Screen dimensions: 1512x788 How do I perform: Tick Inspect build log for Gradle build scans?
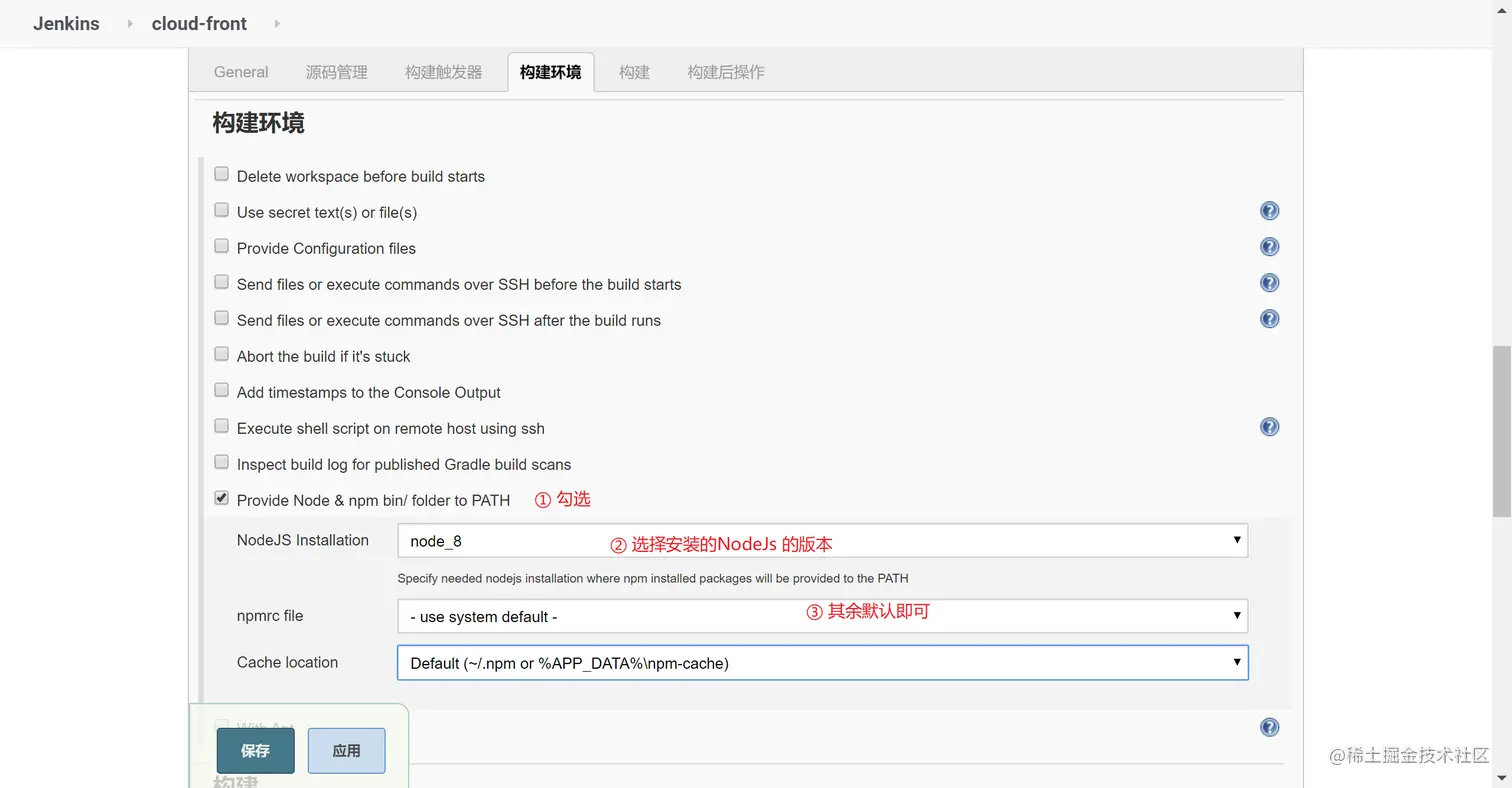tap(222, 462)
